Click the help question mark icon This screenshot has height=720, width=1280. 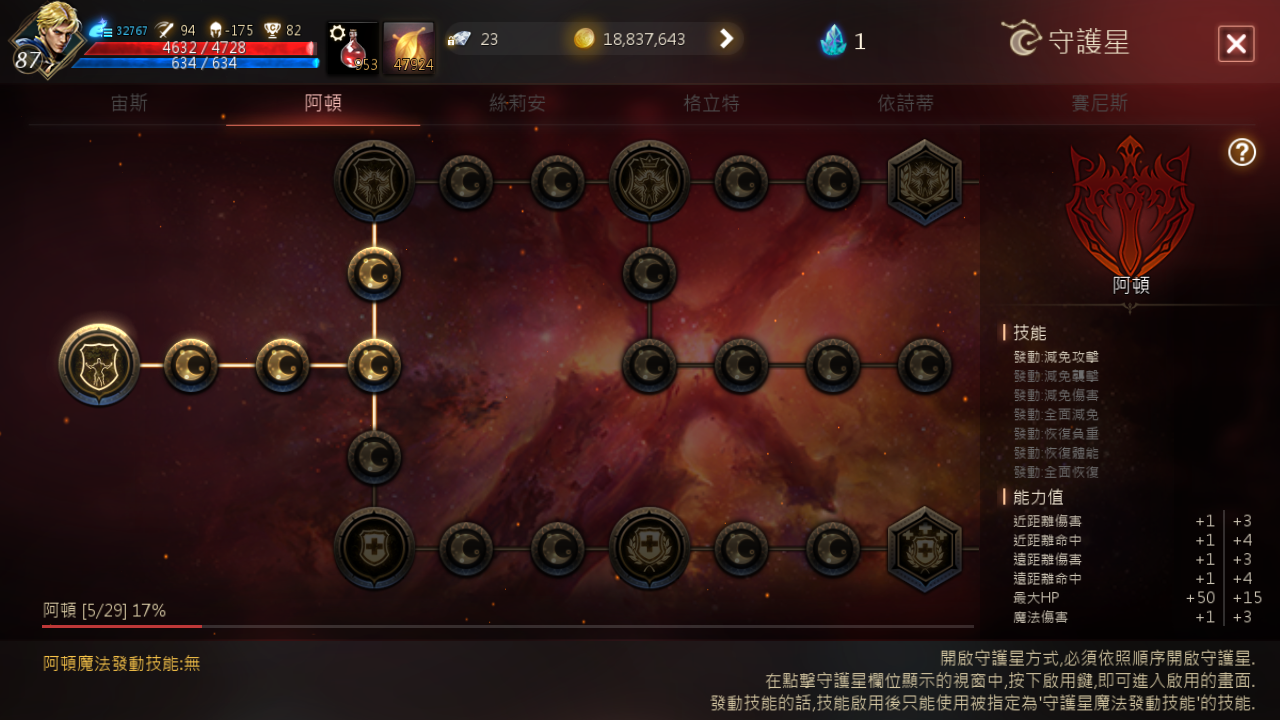point(1242,152)
